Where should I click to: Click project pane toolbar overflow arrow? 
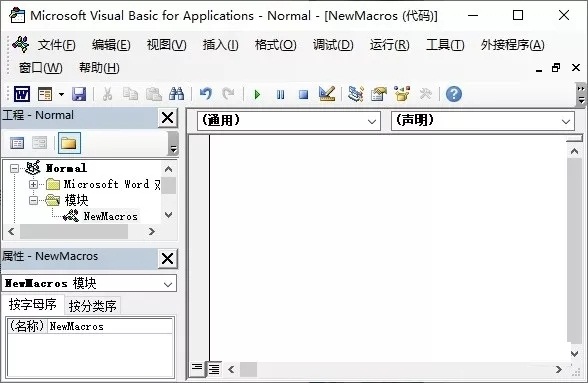pyautogui.click(x=173, y=143)
